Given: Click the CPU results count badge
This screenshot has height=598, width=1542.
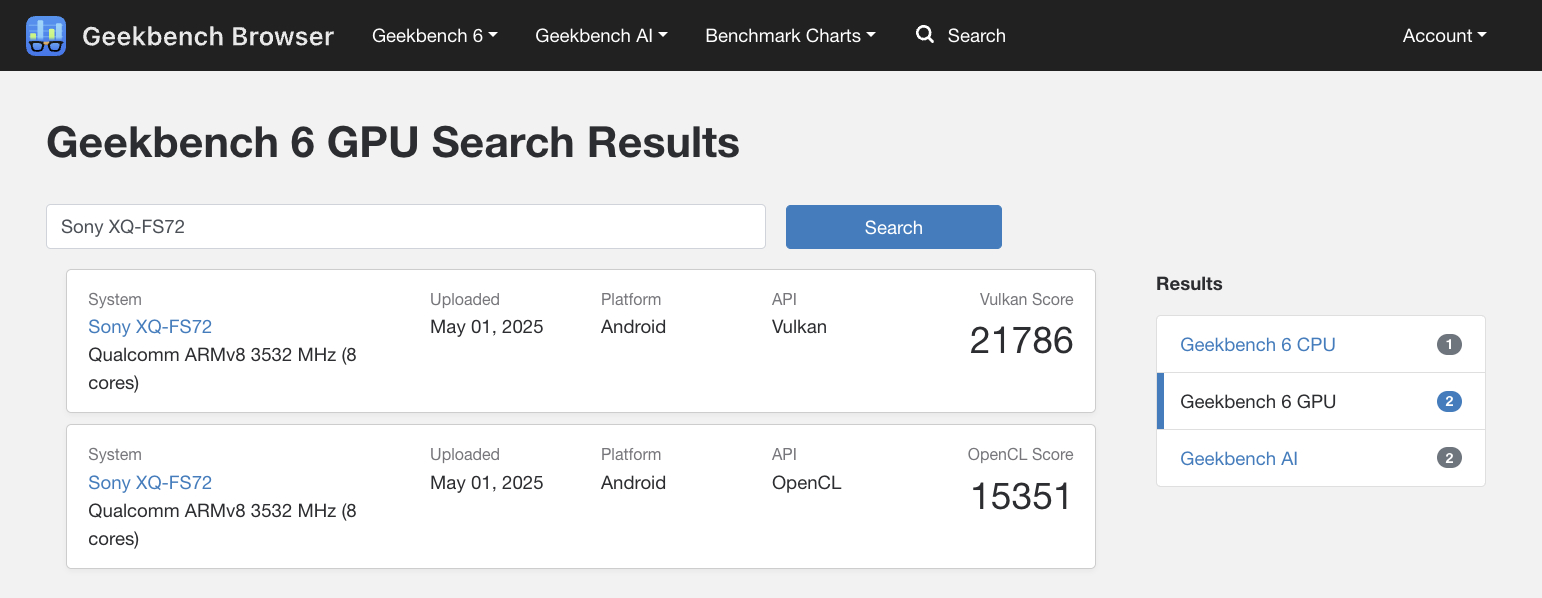Looking at the screenshot, I should (1449, 345).
